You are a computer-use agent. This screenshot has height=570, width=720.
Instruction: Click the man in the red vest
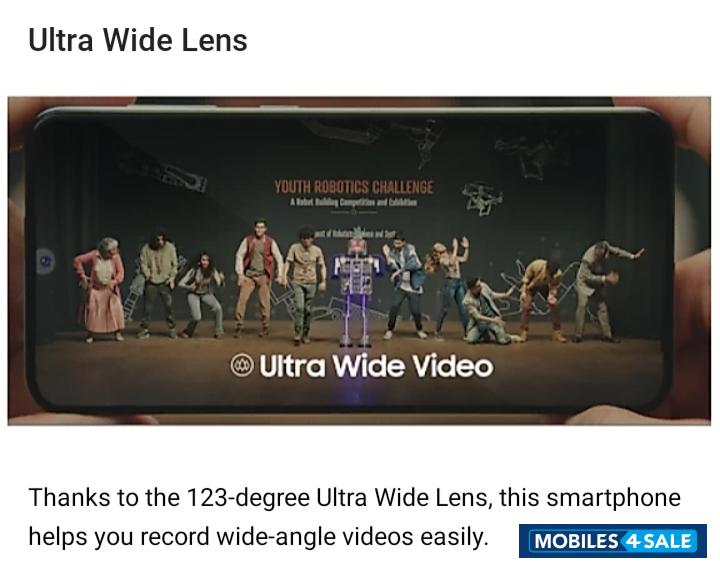(x=258, y=277)
